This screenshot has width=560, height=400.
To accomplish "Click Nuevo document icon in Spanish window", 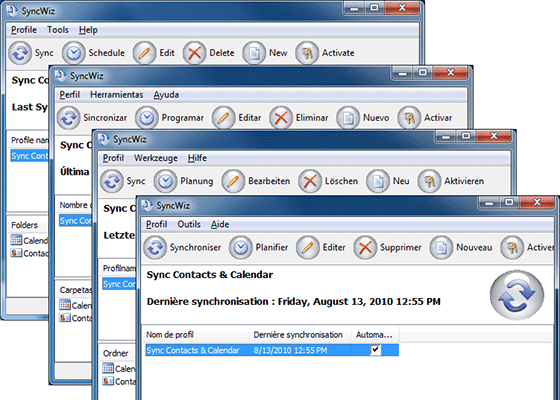I will [x=348, y=118].
